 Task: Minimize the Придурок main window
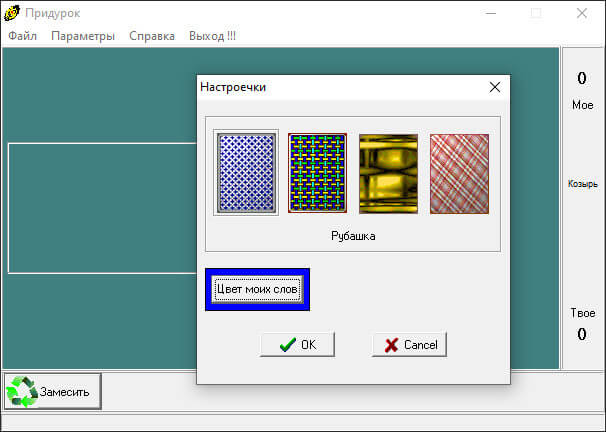coord(490,13)
